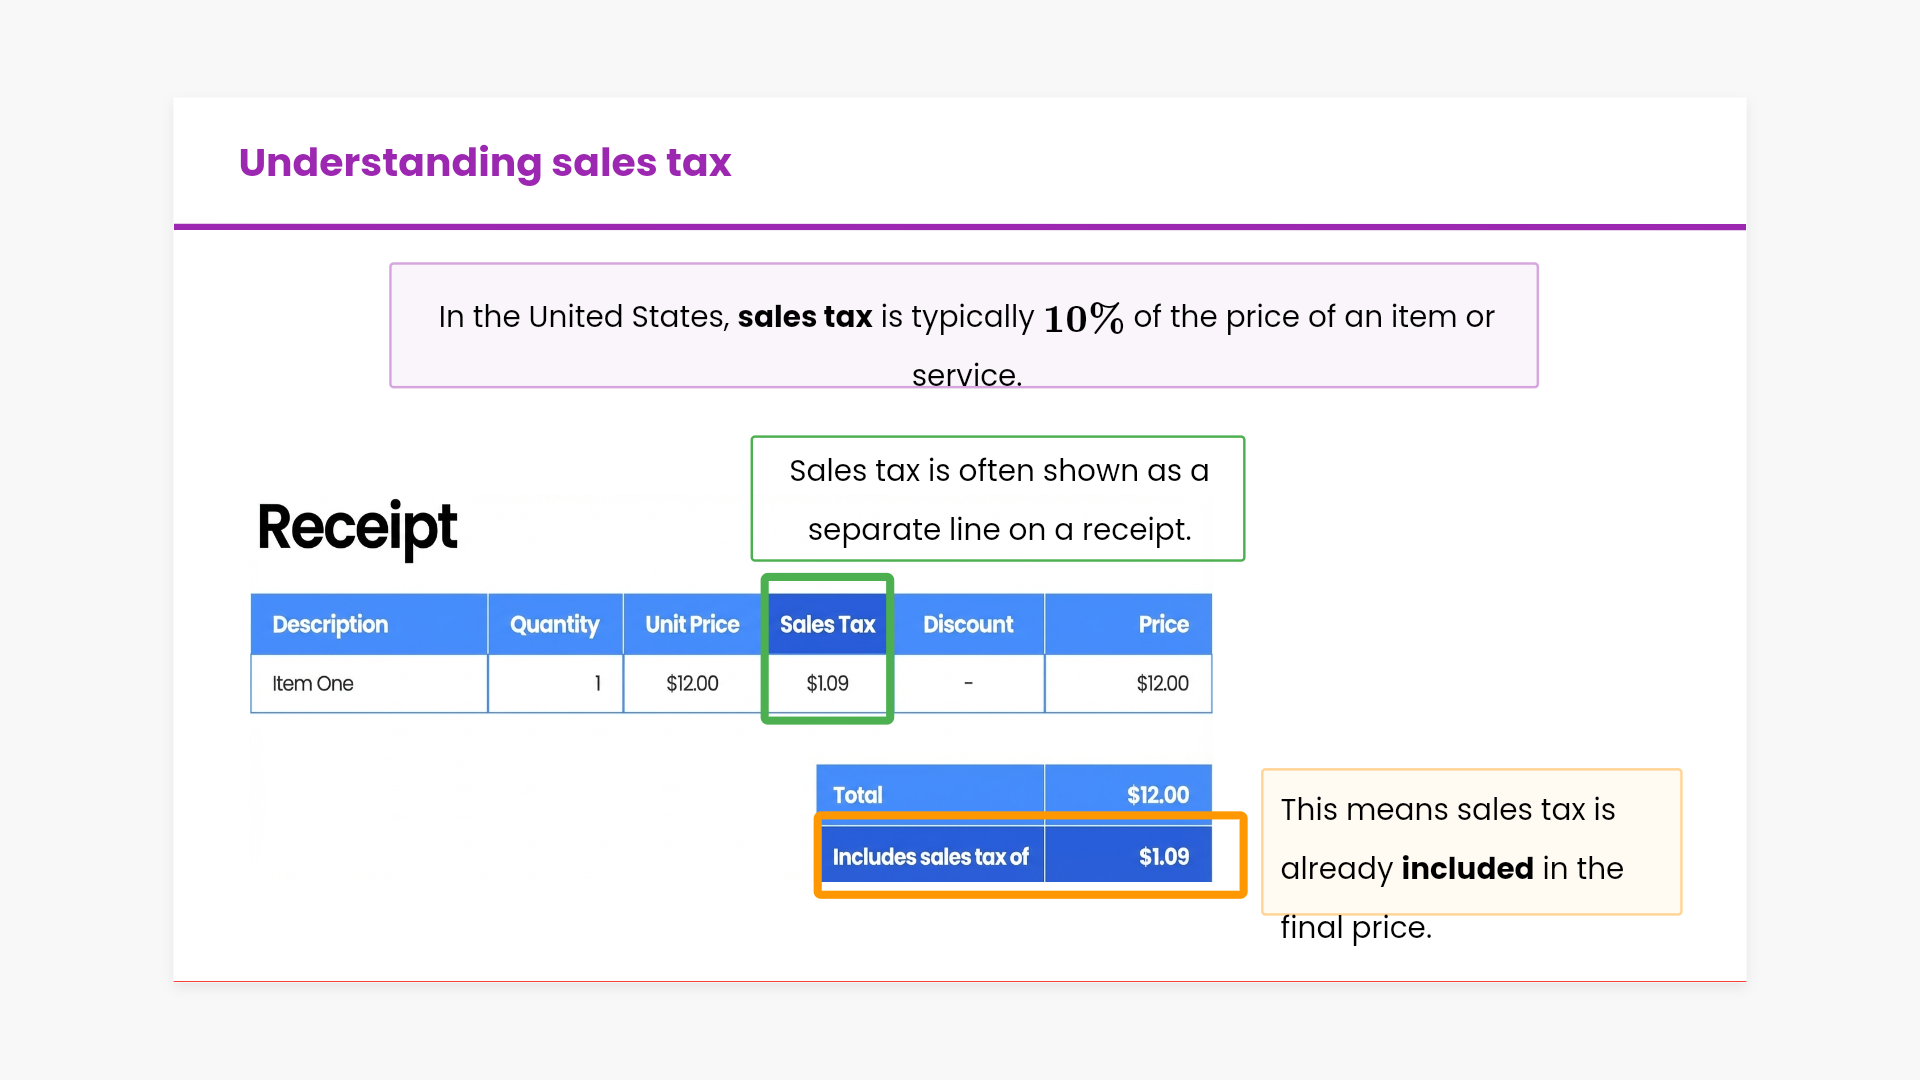Click the "Description" column header

(x=330, y=625)
